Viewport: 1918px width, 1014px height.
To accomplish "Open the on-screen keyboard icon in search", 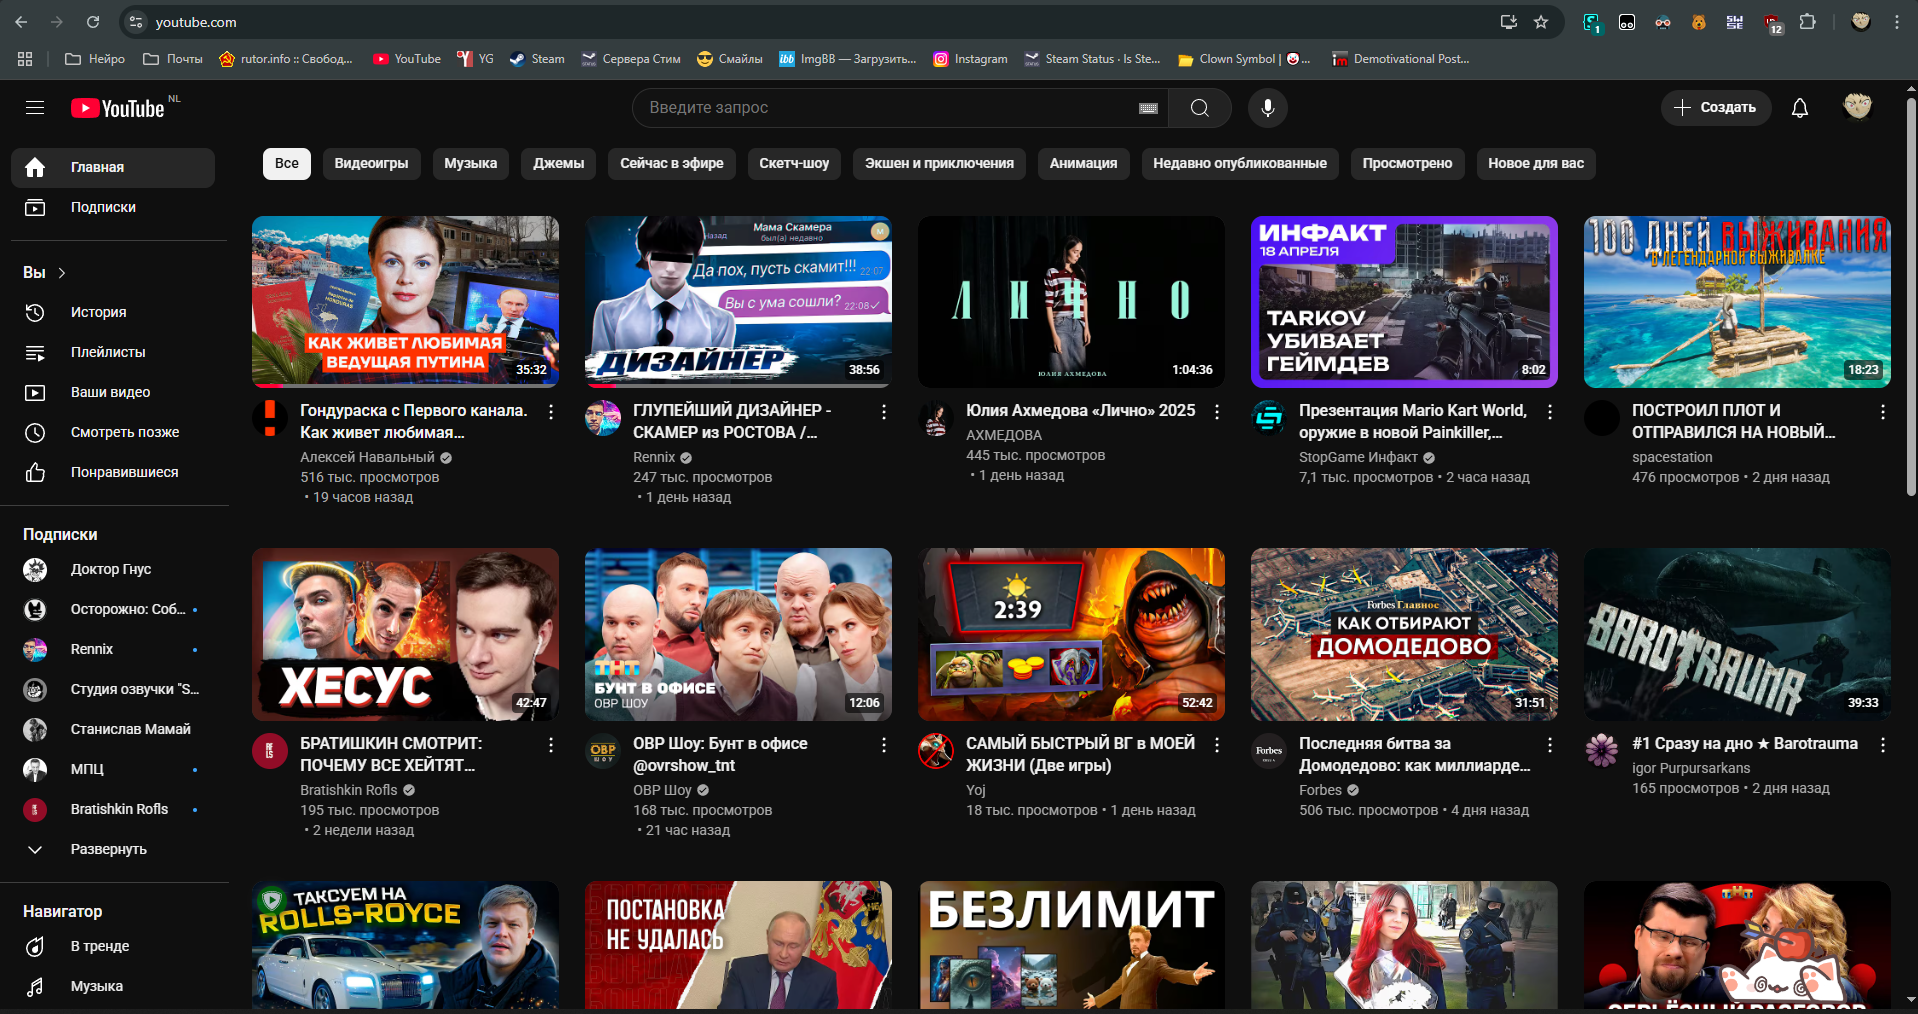I will coord(1148,108).
